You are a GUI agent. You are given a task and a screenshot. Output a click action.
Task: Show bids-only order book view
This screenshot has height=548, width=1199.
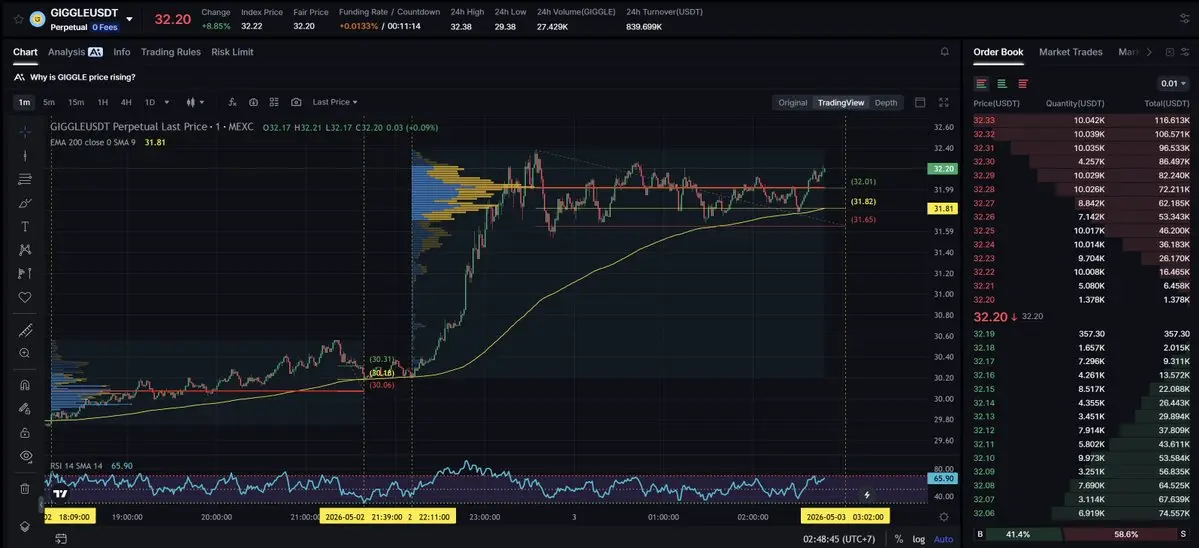(x=1002, y=83)
